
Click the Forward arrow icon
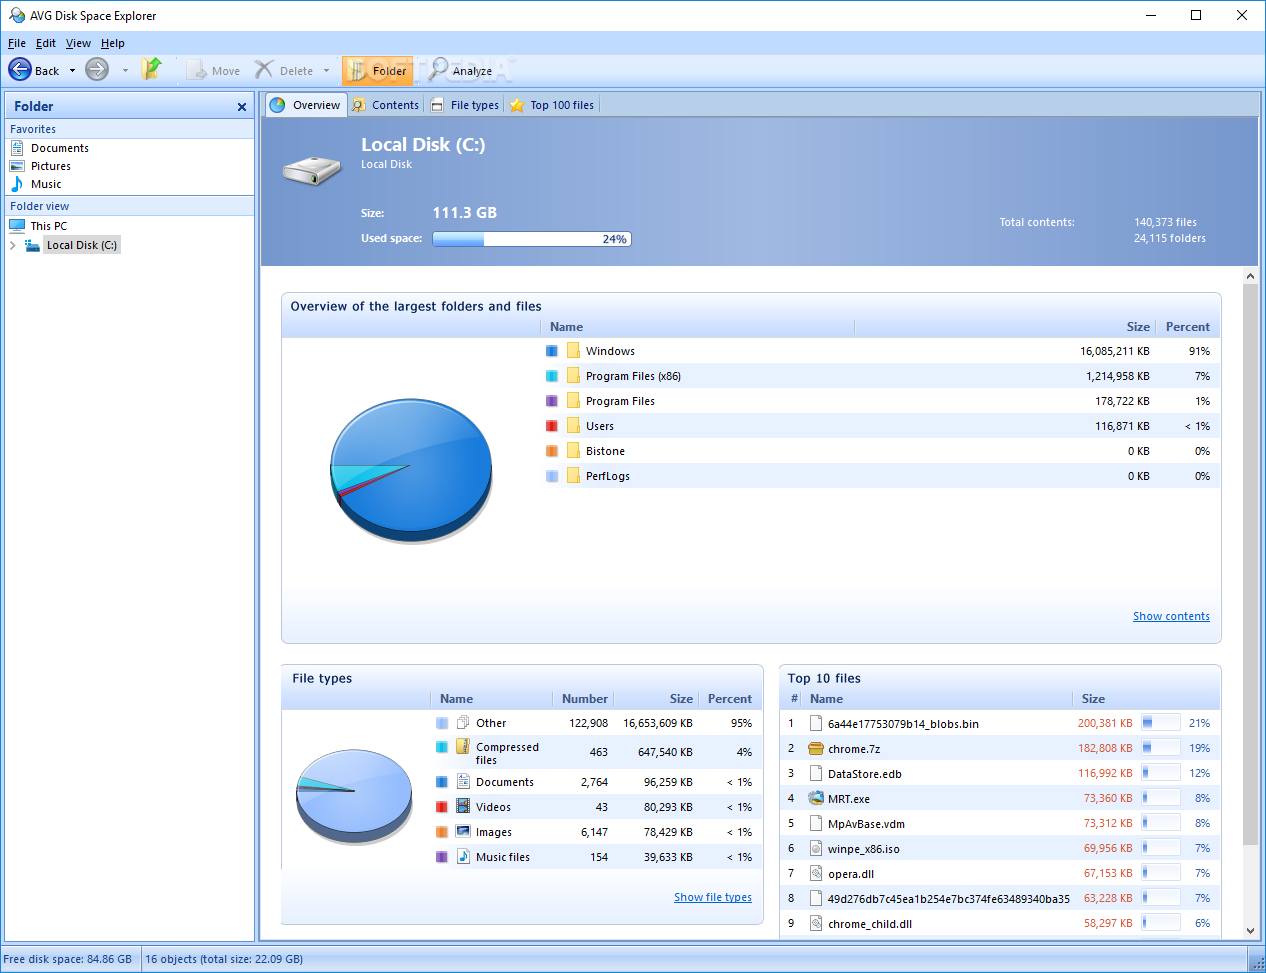(x=97, y=70)
